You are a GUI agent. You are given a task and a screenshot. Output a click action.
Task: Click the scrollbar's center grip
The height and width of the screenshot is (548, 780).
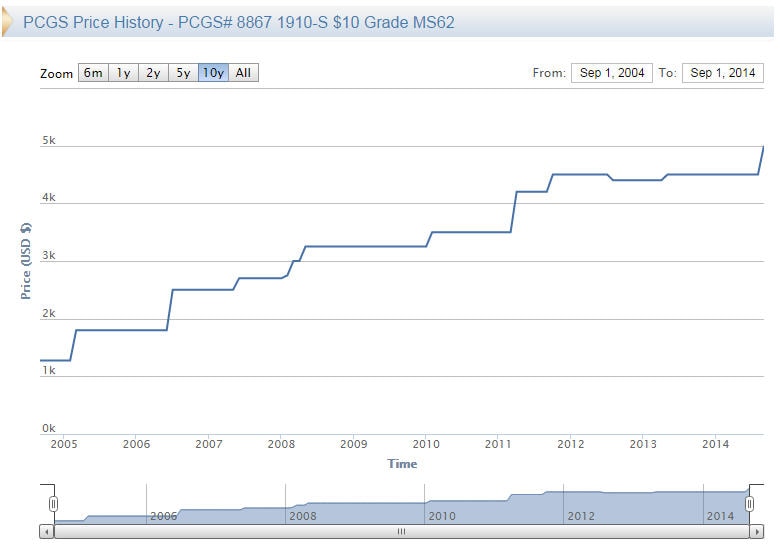(401, 532)
